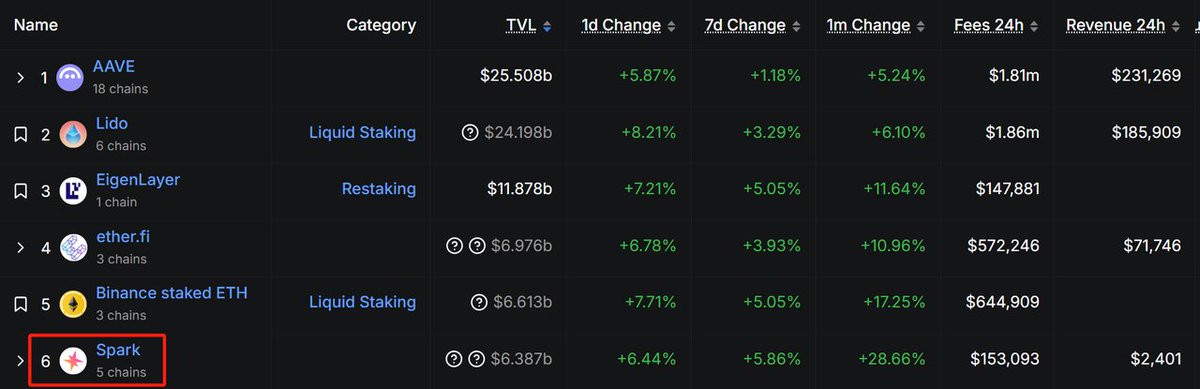Open the Restaking category link
1200x389 pixels.
[379, 189]
